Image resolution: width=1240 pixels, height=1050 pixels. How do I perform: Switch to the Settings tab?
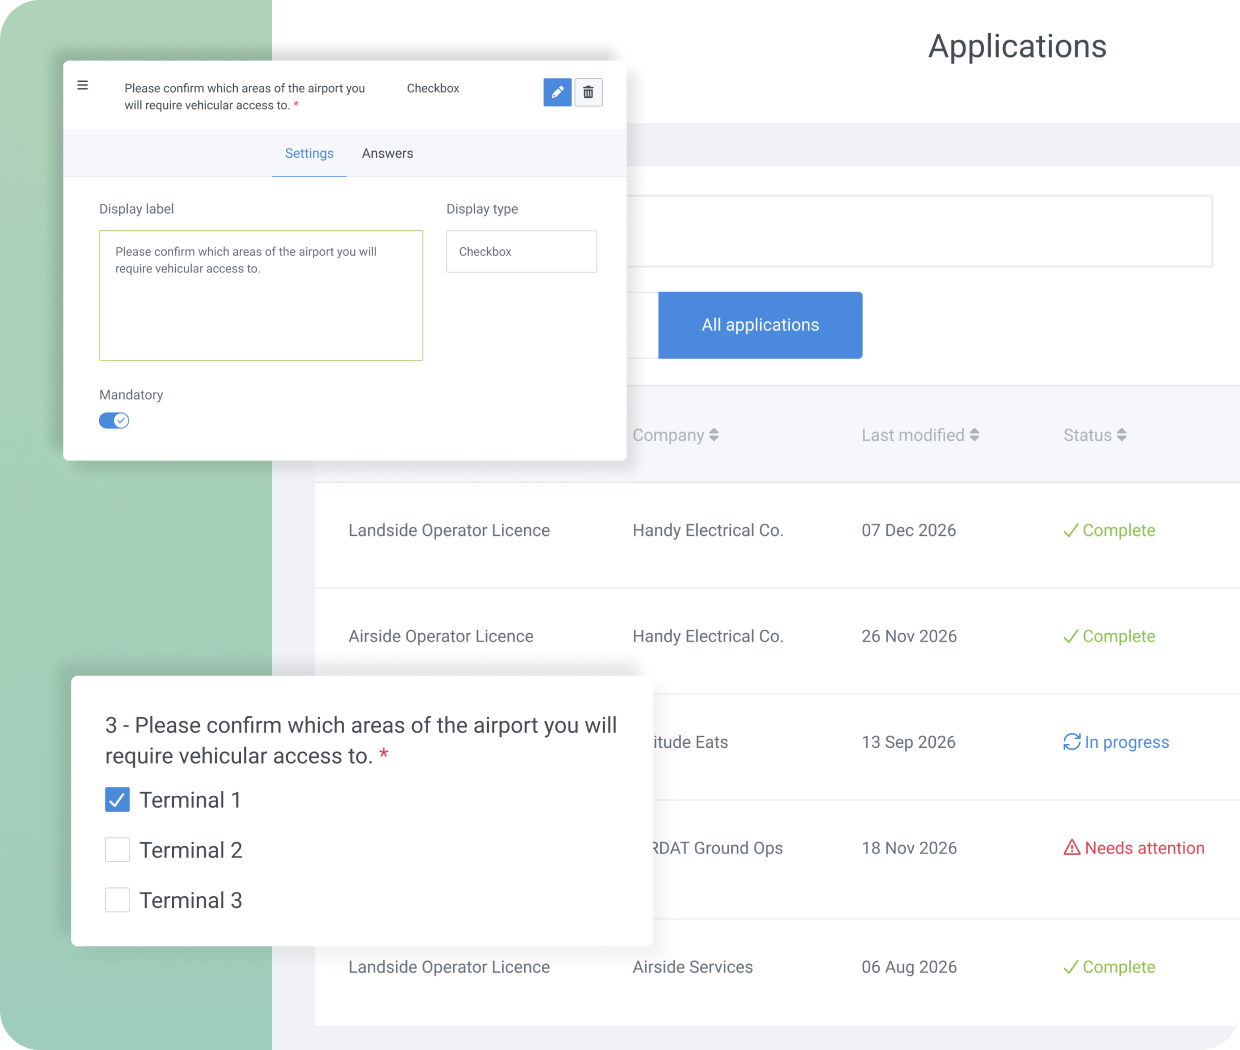click(x=309, y=154)
